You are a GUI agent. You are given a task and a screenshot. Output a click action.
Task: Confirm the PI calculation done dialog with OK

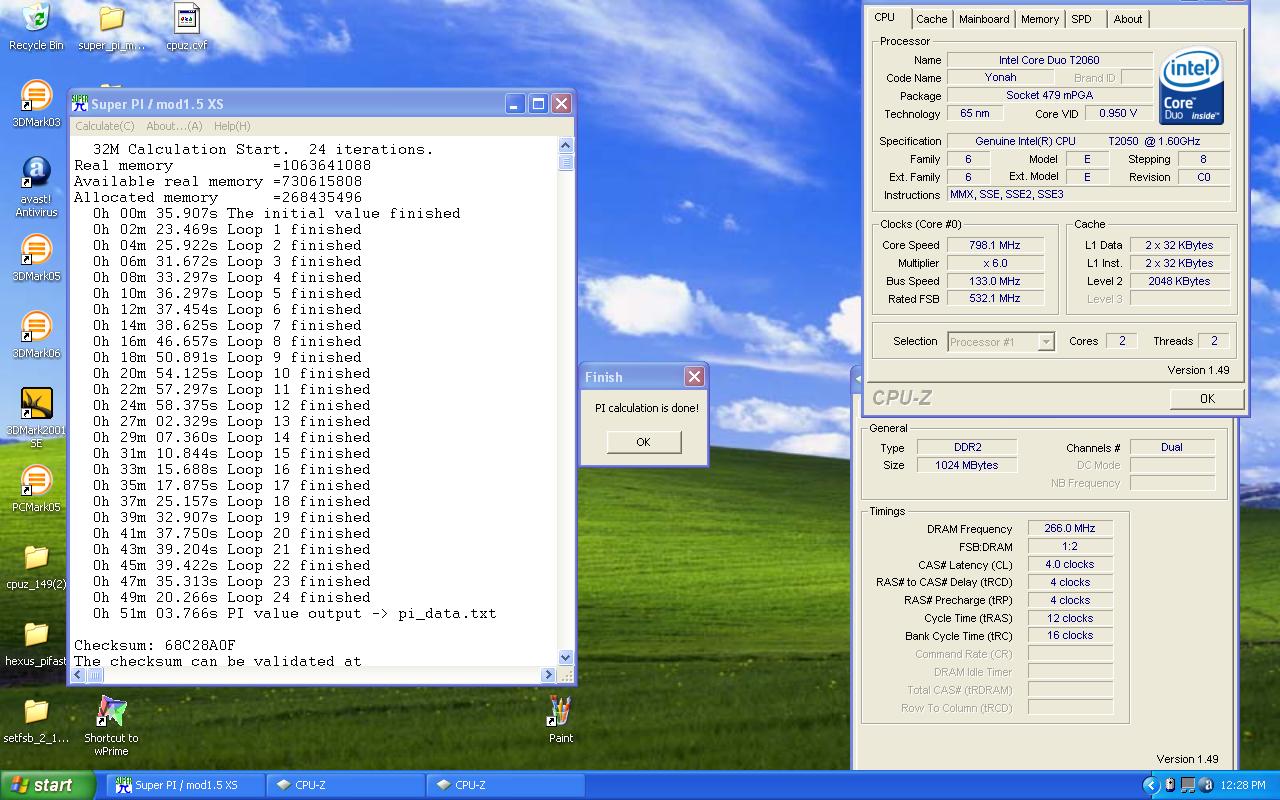tap(643, 442)
